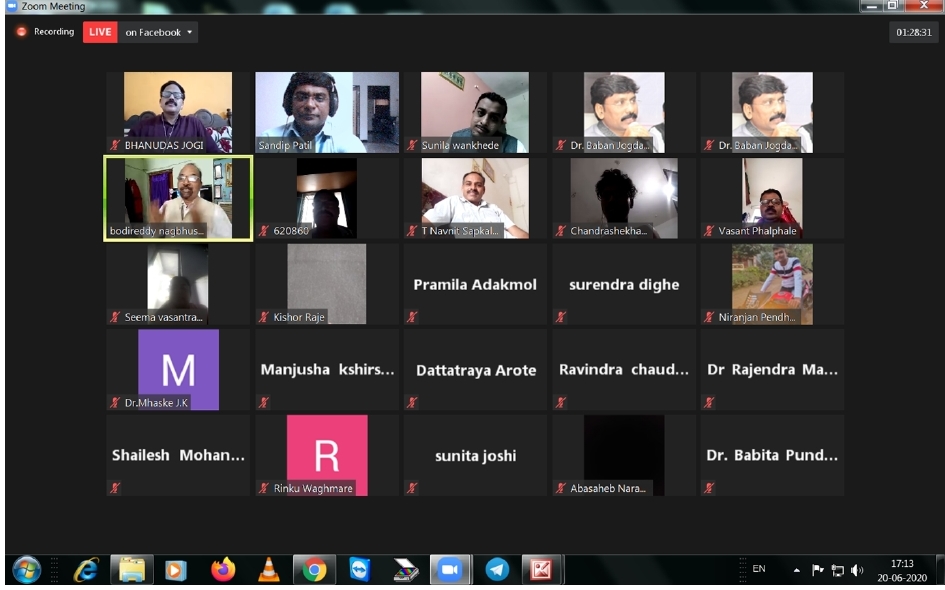Open the 'on Facebook' live dropdown
945x590 pixels.
pos(159,32)
